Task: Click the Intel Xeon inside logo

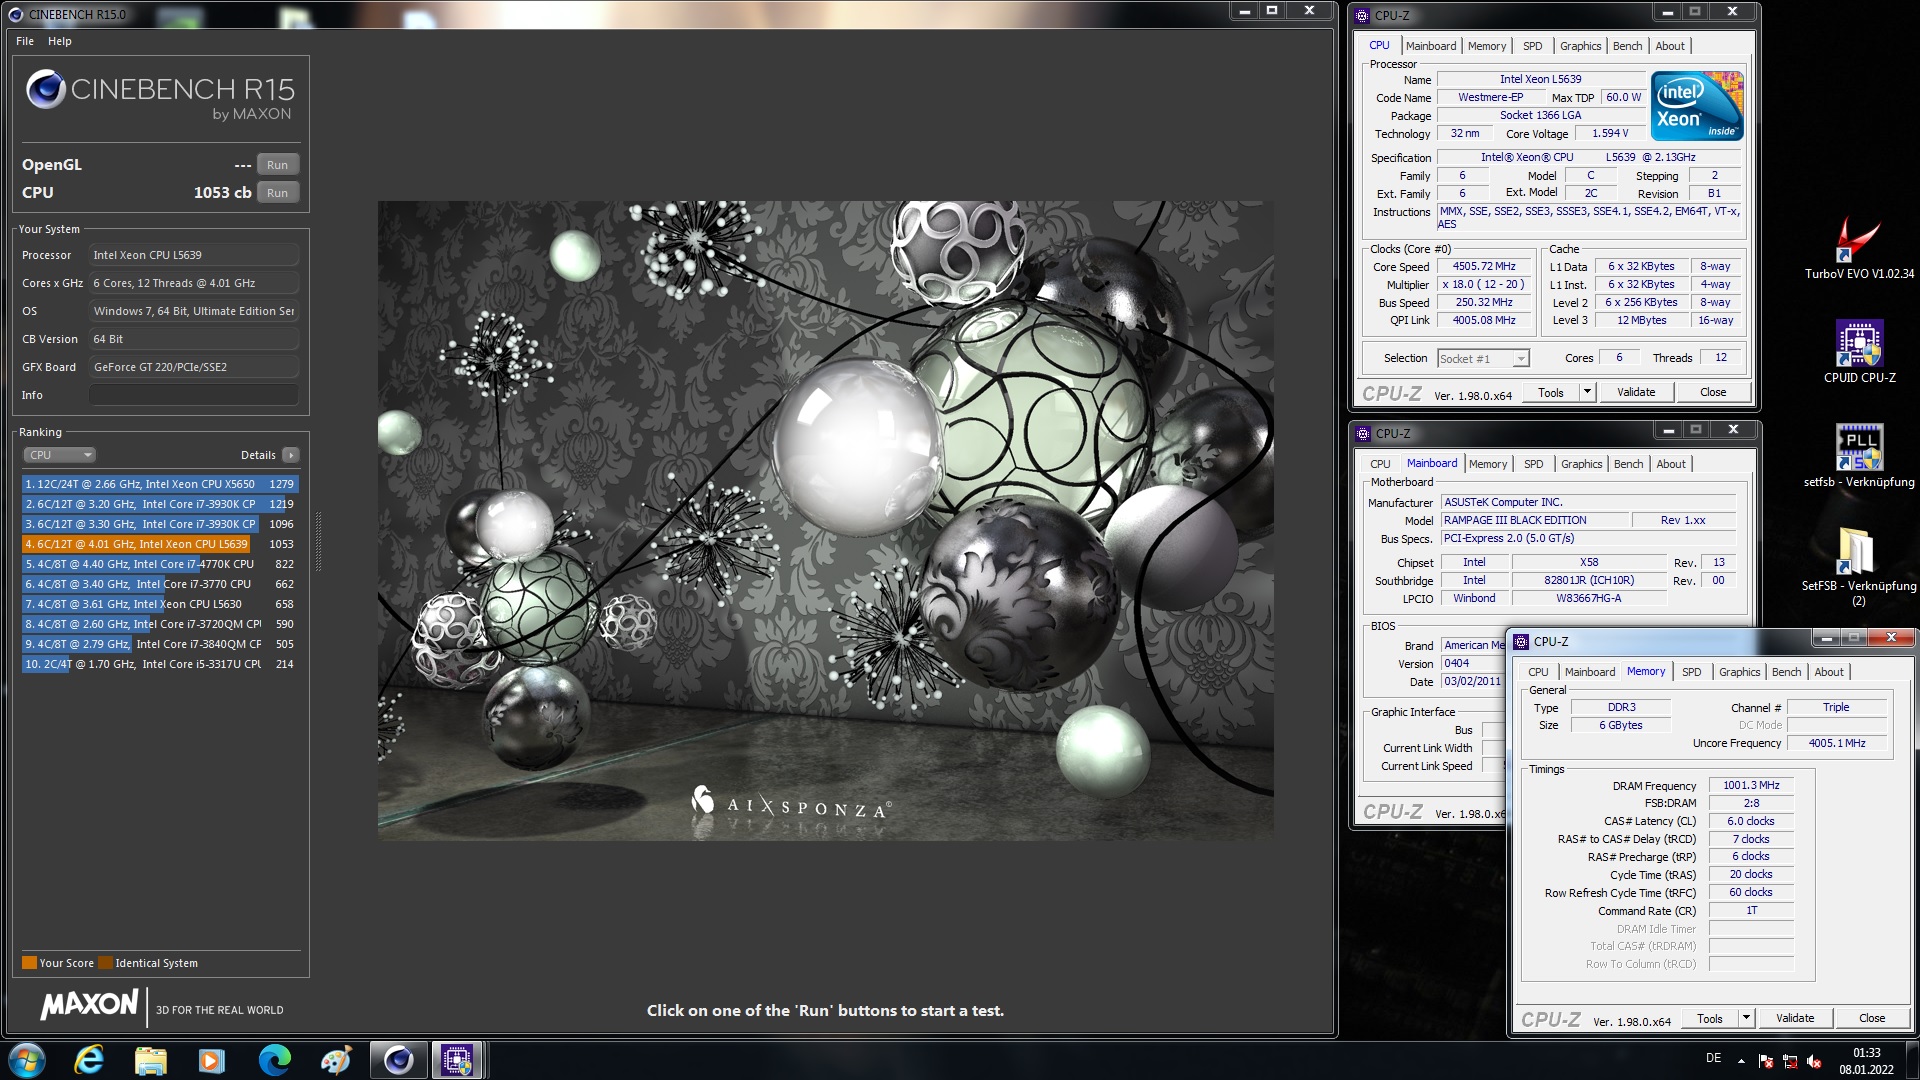Action: 1697,105
